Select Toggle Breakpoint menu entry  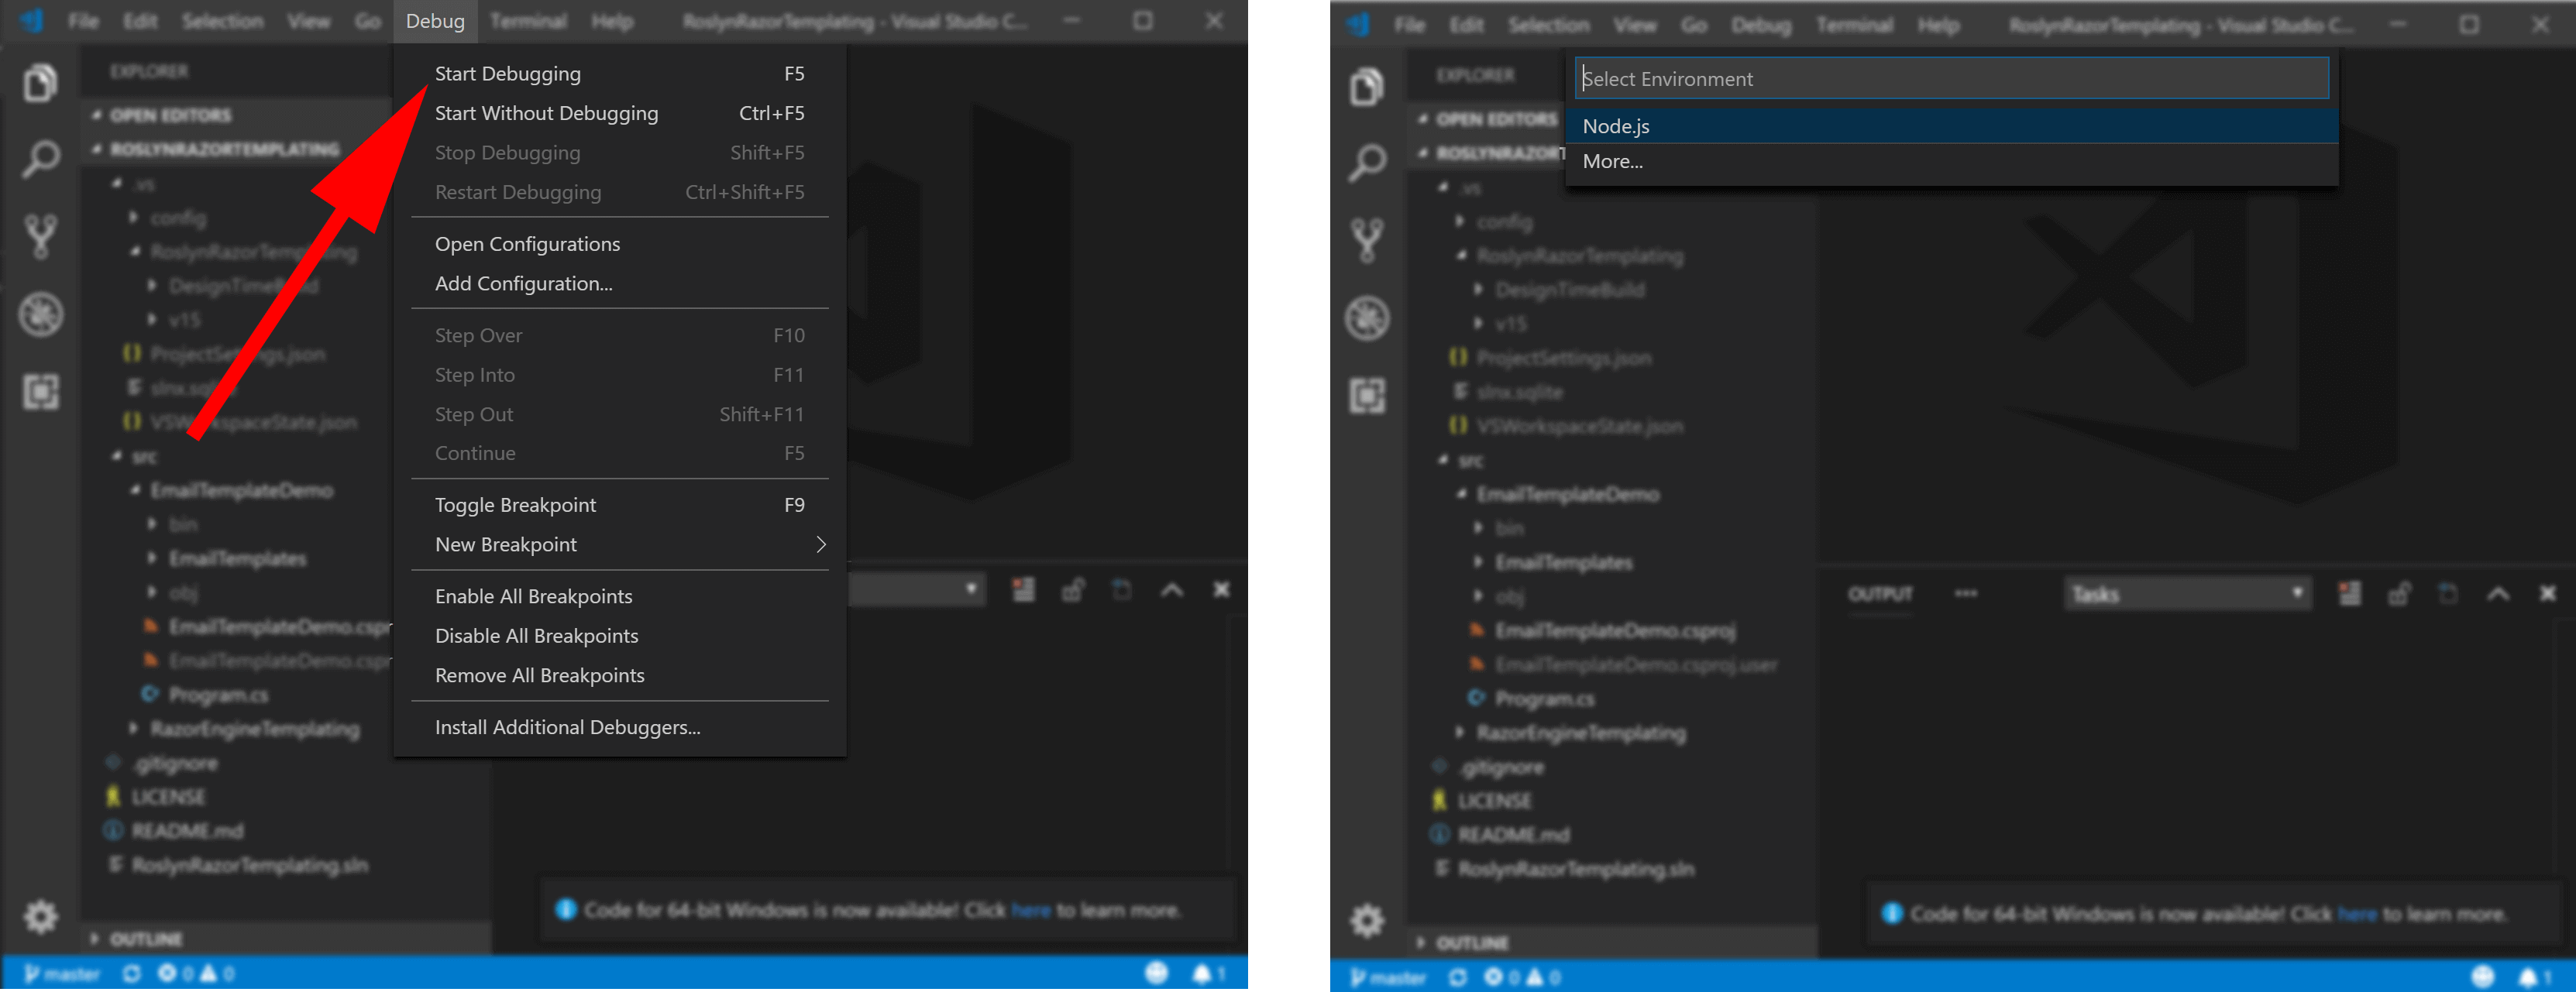tap(620, 505)
